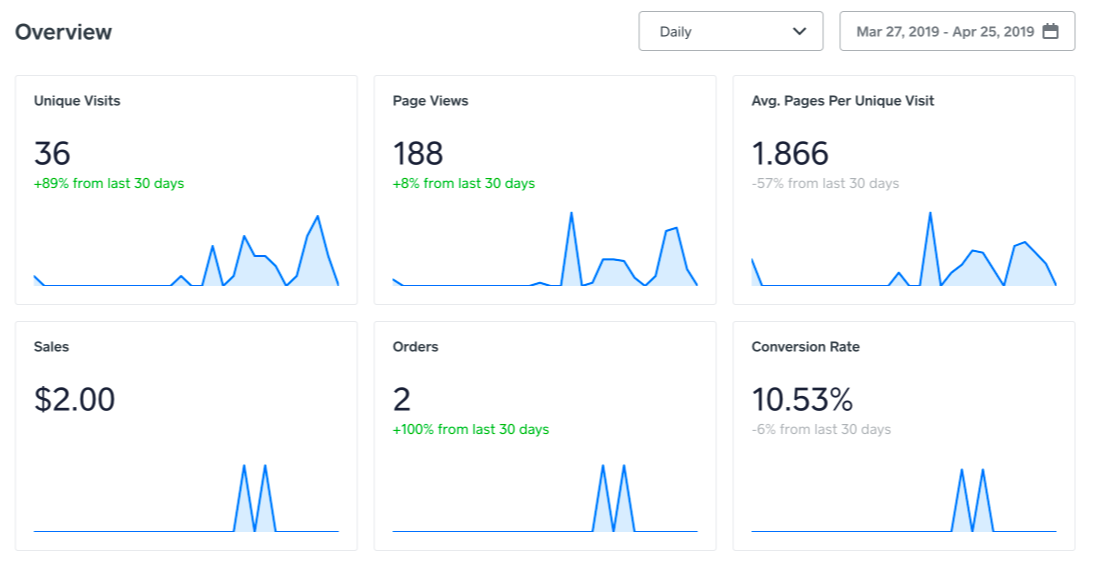Click the calendar icon in the date range selector
The height and width of the screenshot is (582, 1103).
(1051, 31)
